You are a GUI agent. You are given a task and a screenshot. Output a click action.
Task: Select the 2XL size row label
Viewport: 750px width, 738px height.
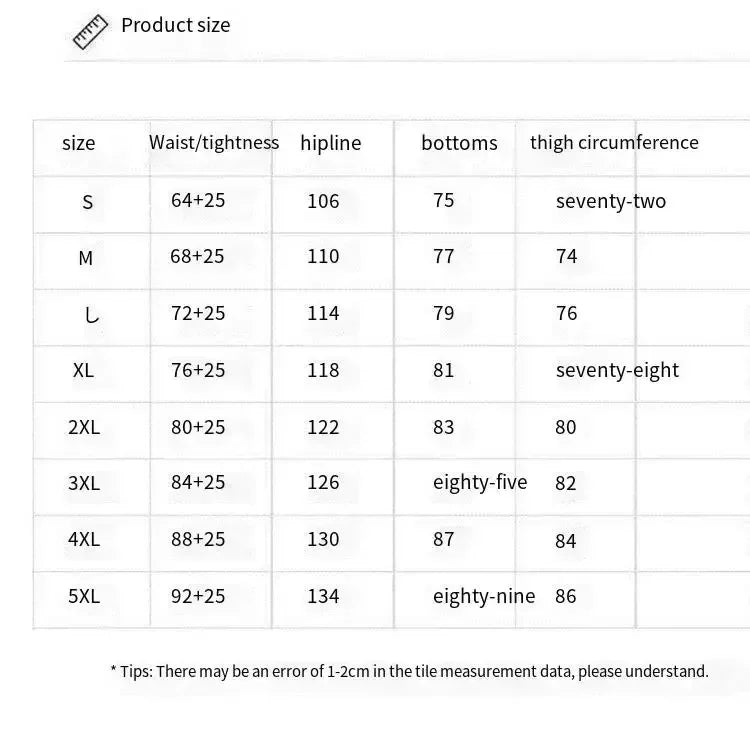pos(84,427)
